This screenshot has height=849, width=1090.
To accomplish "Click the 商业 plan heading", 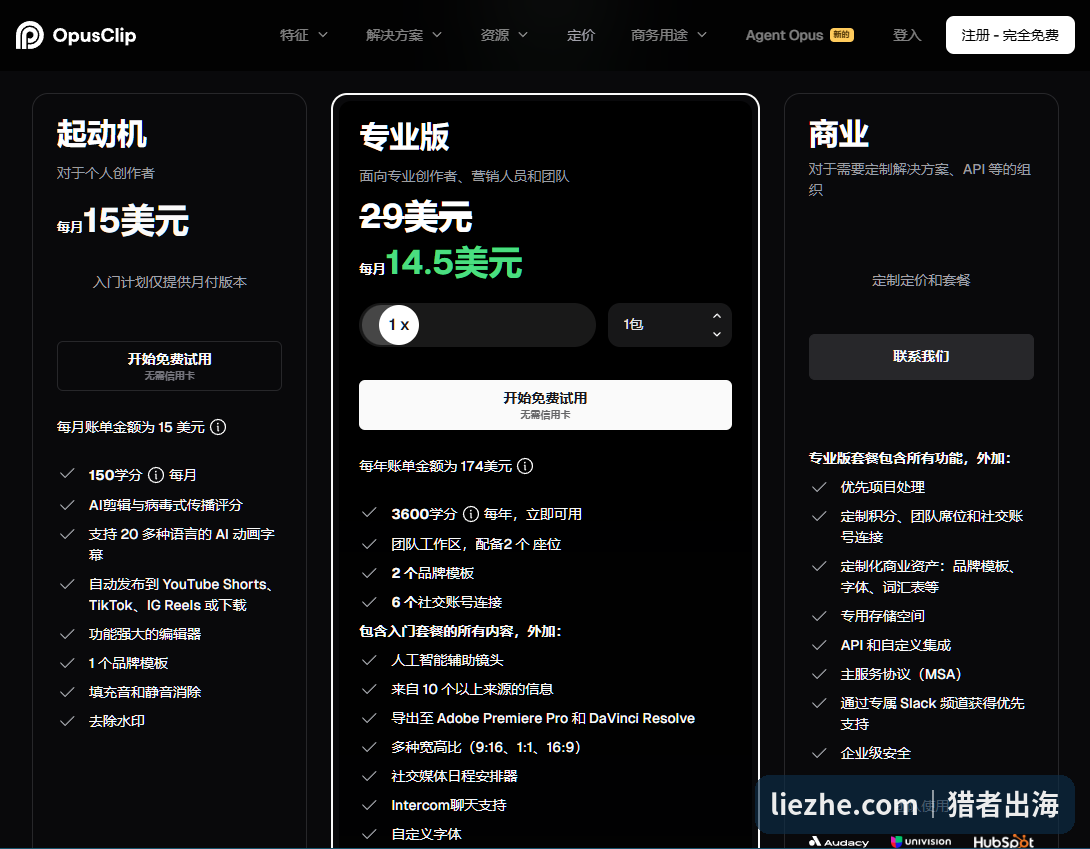I will point(838,134).
